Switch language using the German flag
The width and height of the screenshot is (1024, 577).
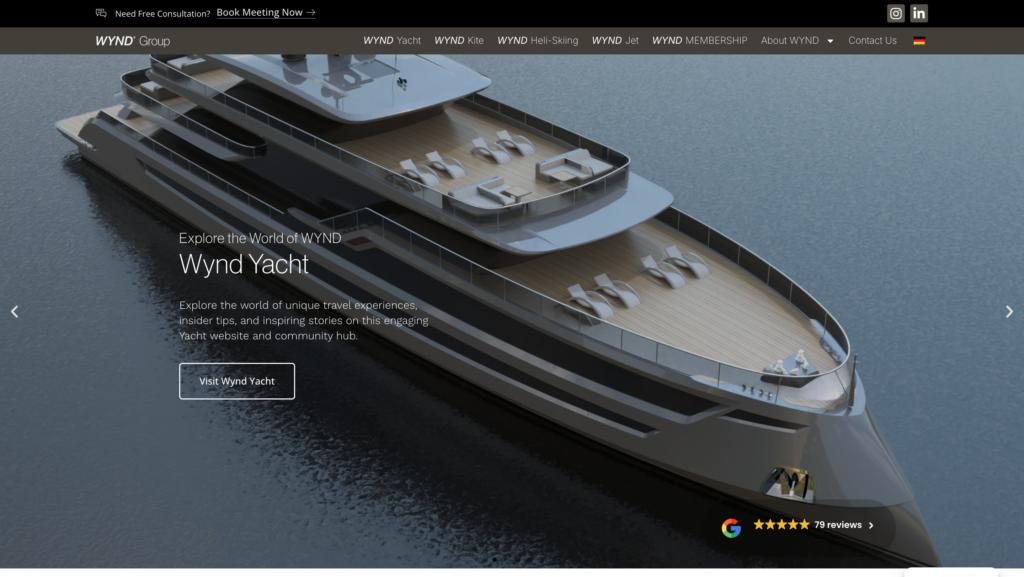click(919, 41)
